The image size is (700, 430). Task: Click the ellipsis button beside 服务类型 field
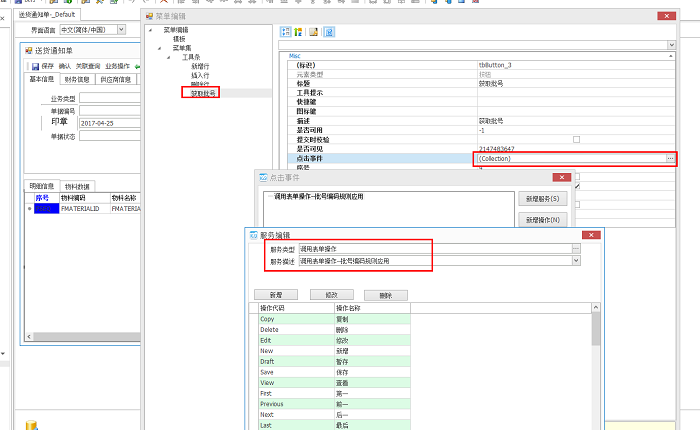[x=576, y=248]
